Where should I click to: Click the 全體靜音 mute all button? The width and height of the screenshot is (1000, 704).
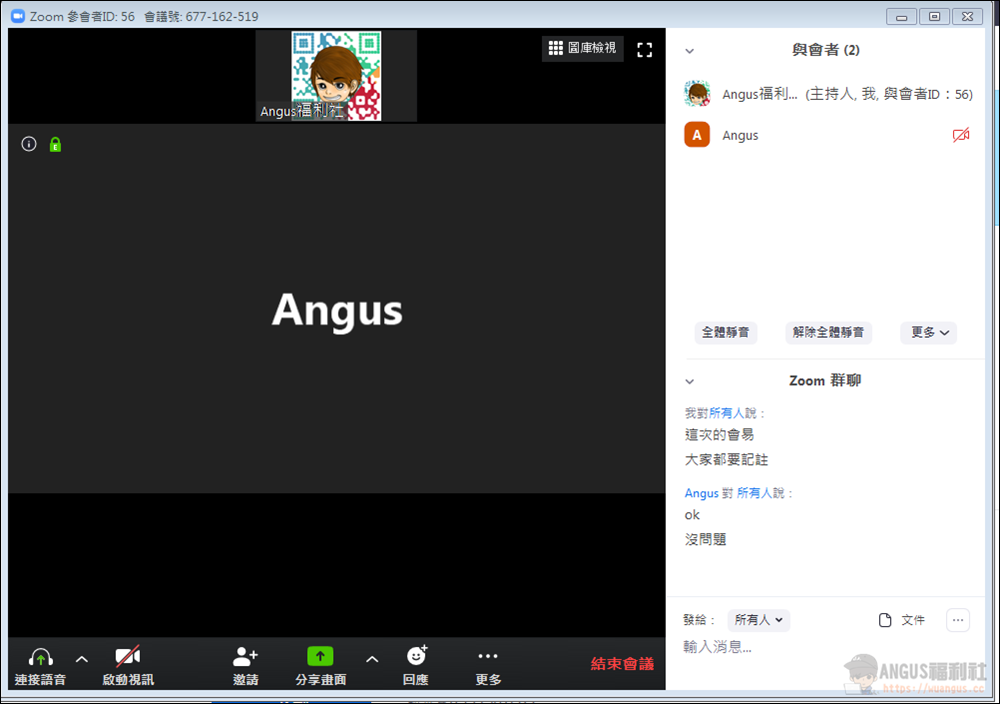tap(725, 333)
